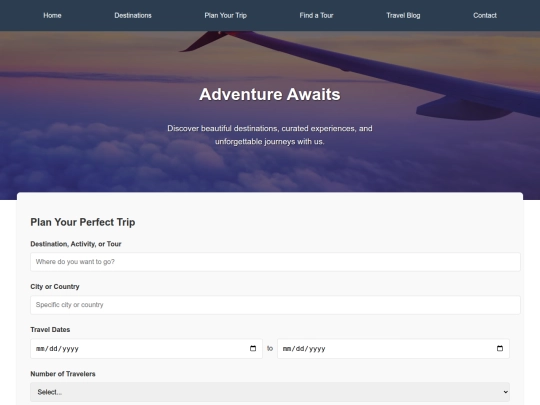The width and height of the screenshot is (540, 405).
Task: Click the 'Travel Dates' label
Action: [x=50, y=330]
